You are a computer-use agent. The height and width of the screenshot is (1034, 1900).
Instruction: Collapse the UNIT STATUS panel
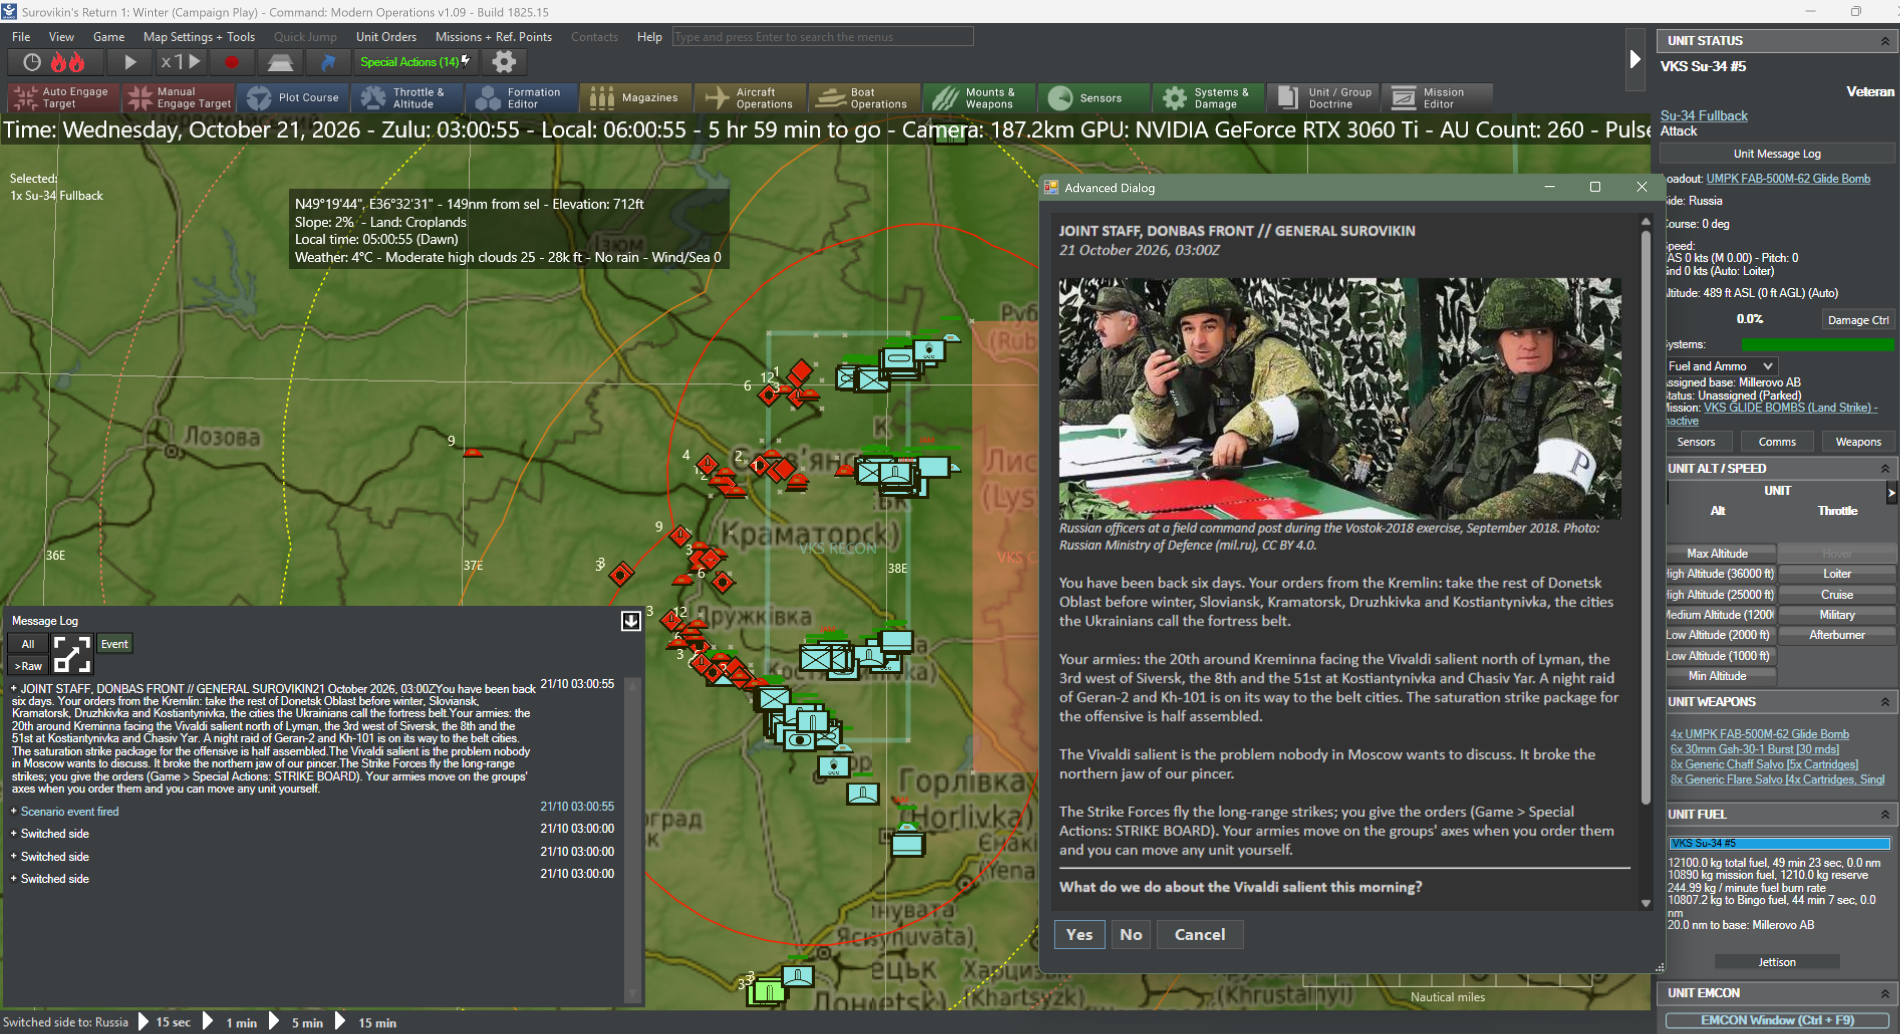pos(1885,41)
